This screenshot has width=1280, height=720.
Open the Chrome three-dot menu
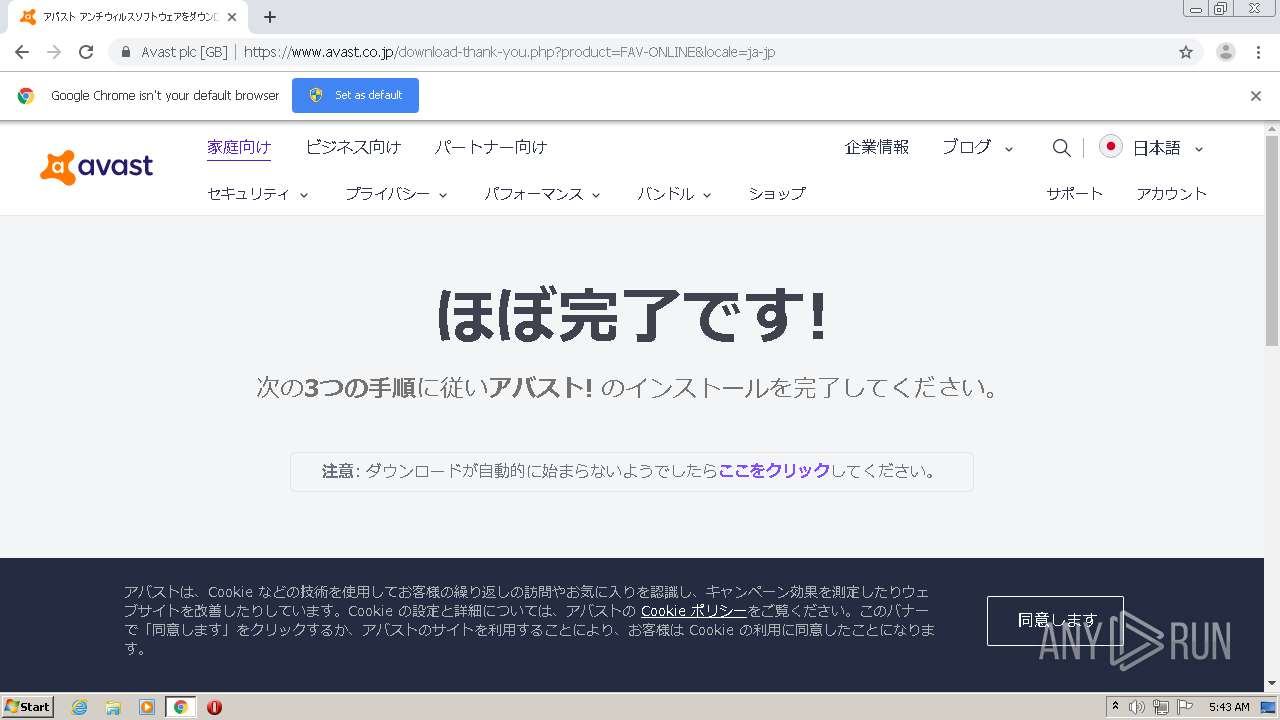click(1259, 52)
